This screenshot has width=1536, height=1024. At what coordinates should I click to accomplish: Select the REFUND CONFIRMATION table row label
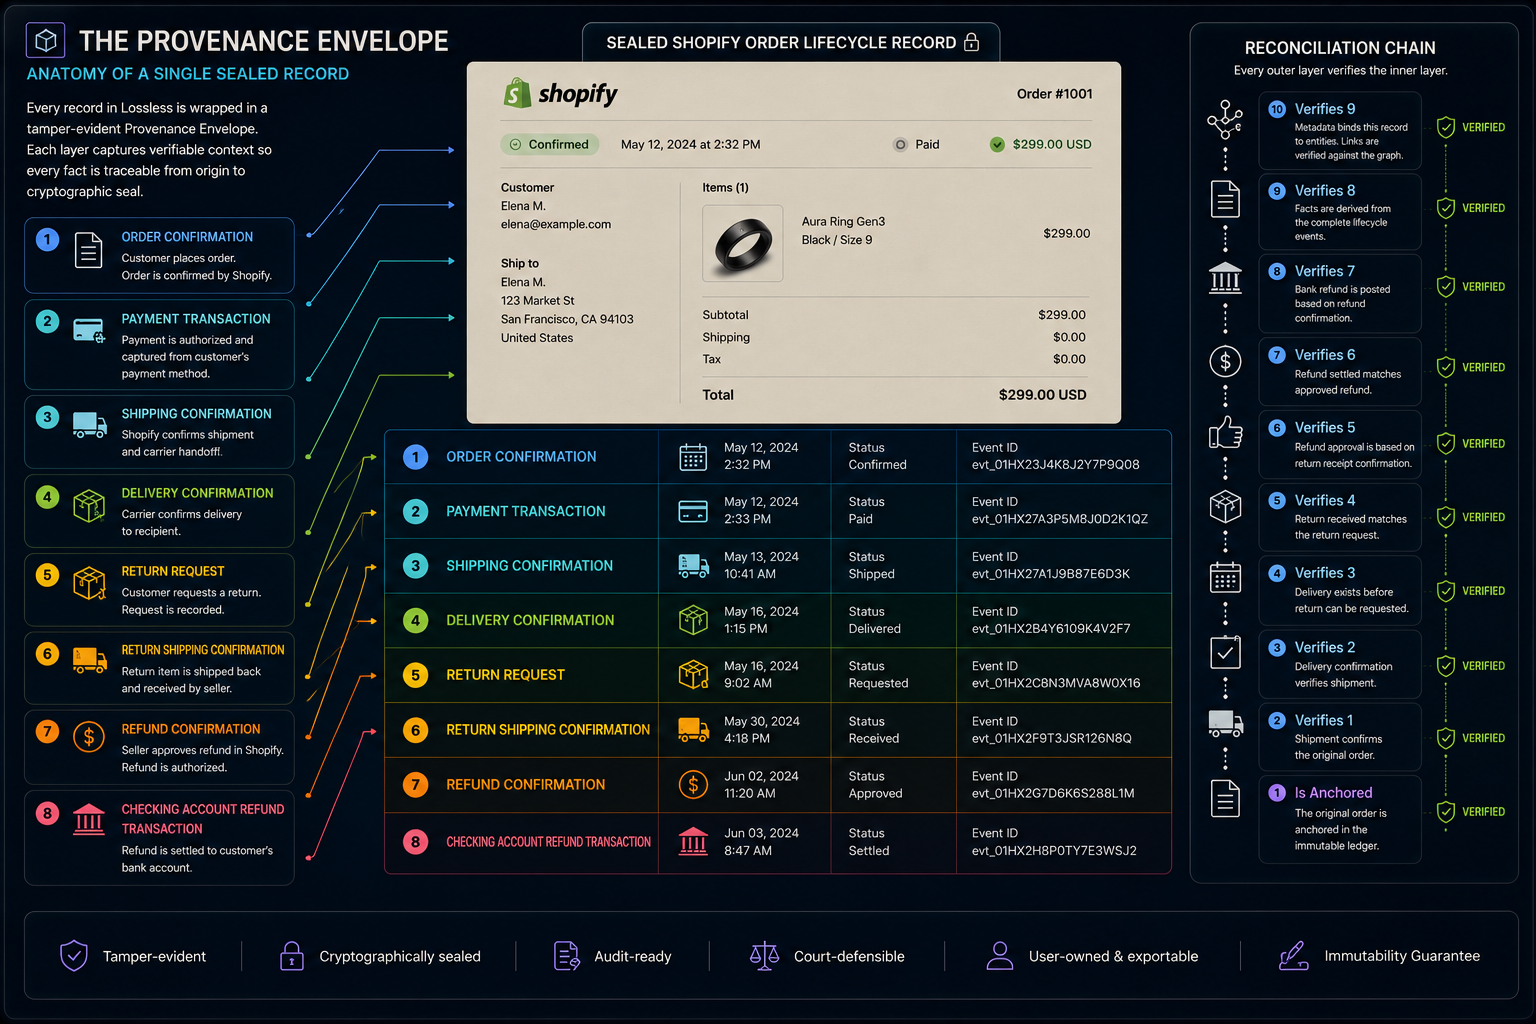point(525,785)
